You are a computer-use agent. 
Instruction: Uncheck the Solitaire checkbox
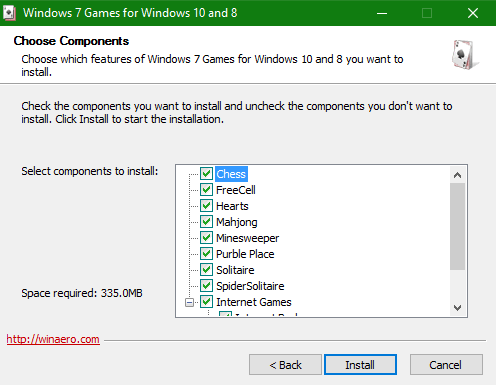point(206,269)
